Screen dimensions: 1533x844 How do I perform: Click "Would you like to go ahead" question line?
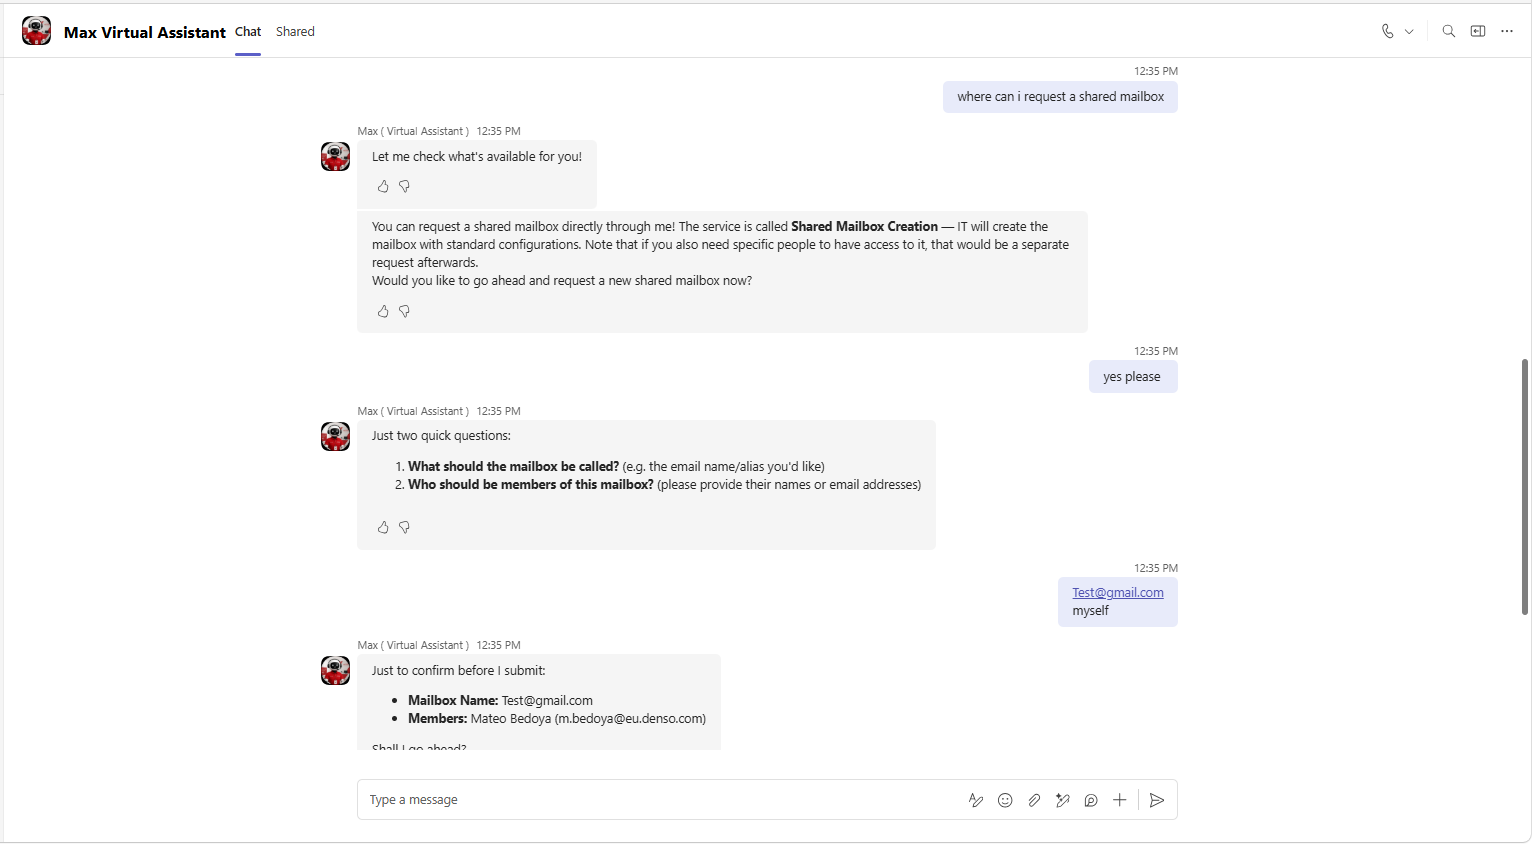click(562, 280)
